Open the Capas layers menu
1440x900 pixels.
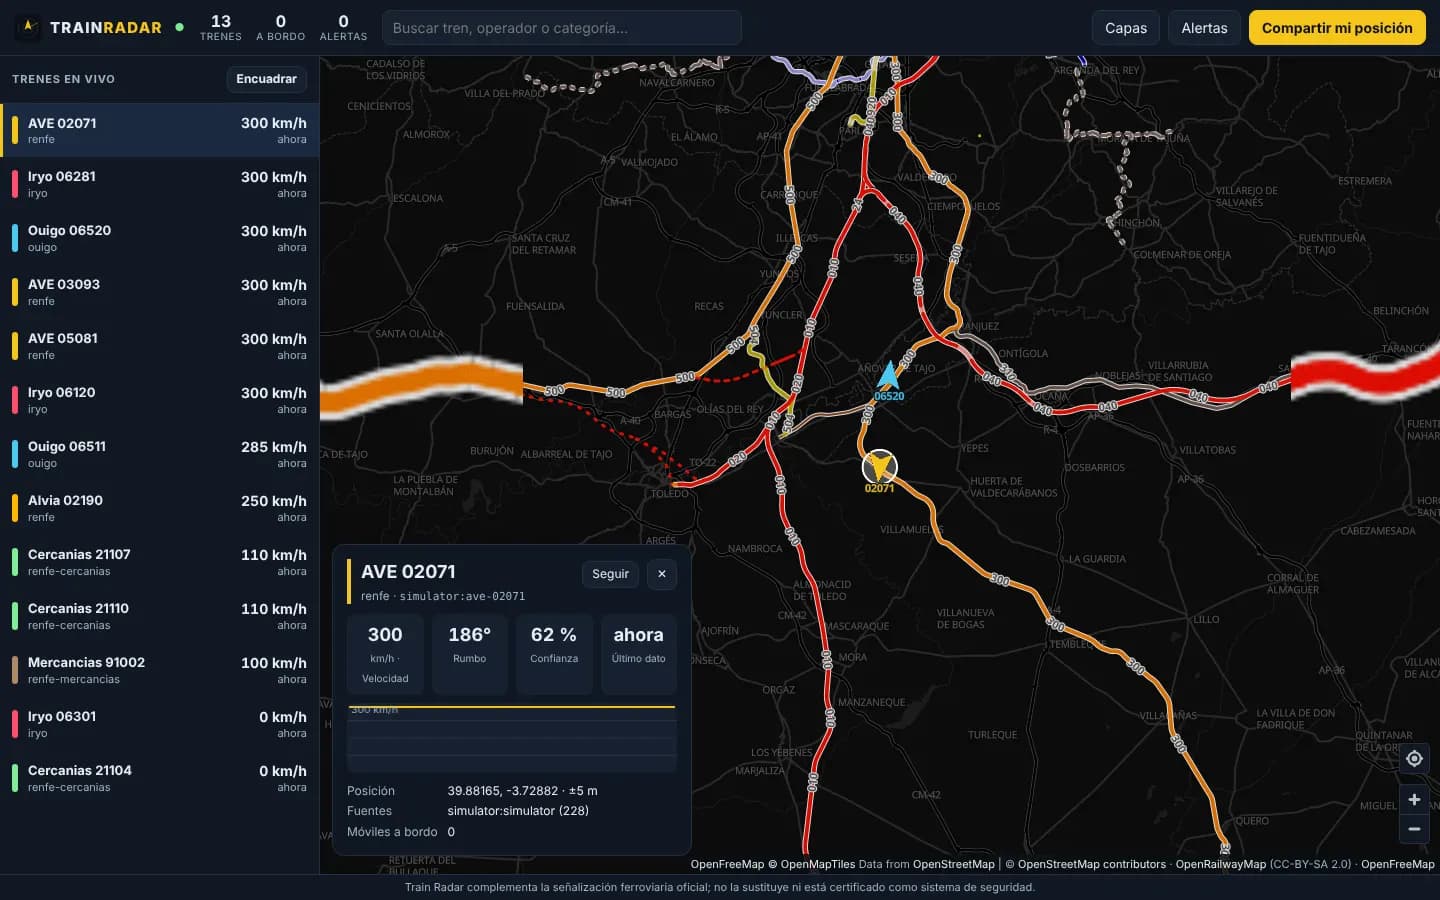(x=1126, y=28)
